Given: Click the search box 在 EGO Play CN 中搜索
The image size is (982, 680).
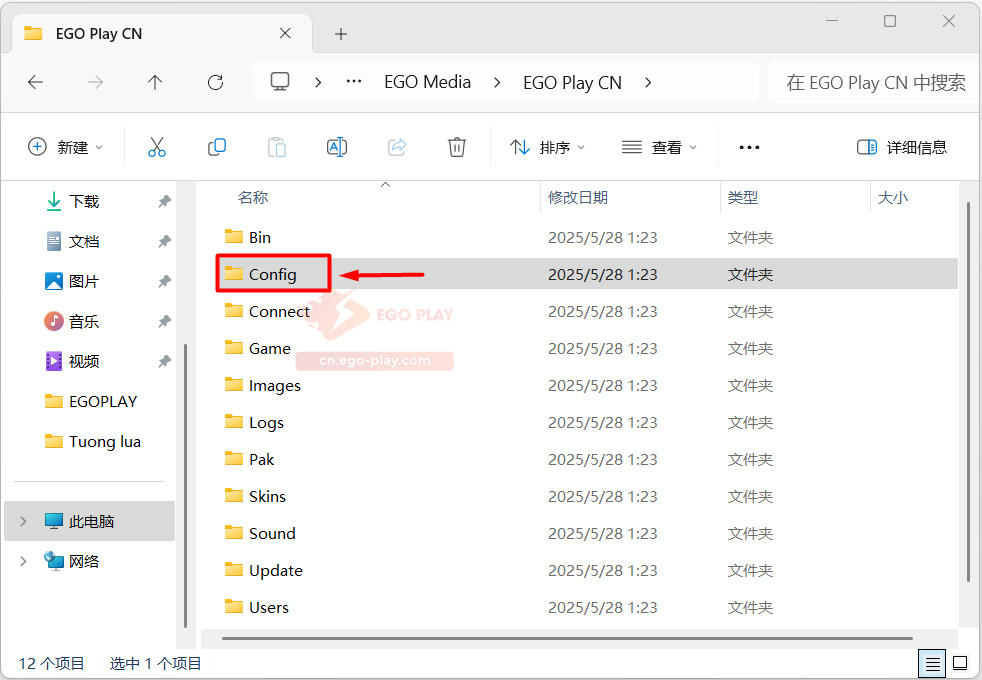Looking at the screenshot, I should pos(873,82).
